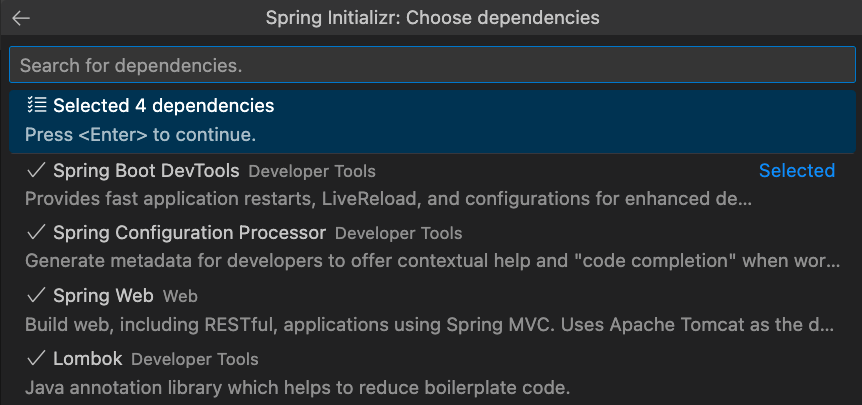Click the checklist icon beside Selected 4 dependencies
Image resolution: width=862 pixels, height=405 pixels.
[37, 105]
